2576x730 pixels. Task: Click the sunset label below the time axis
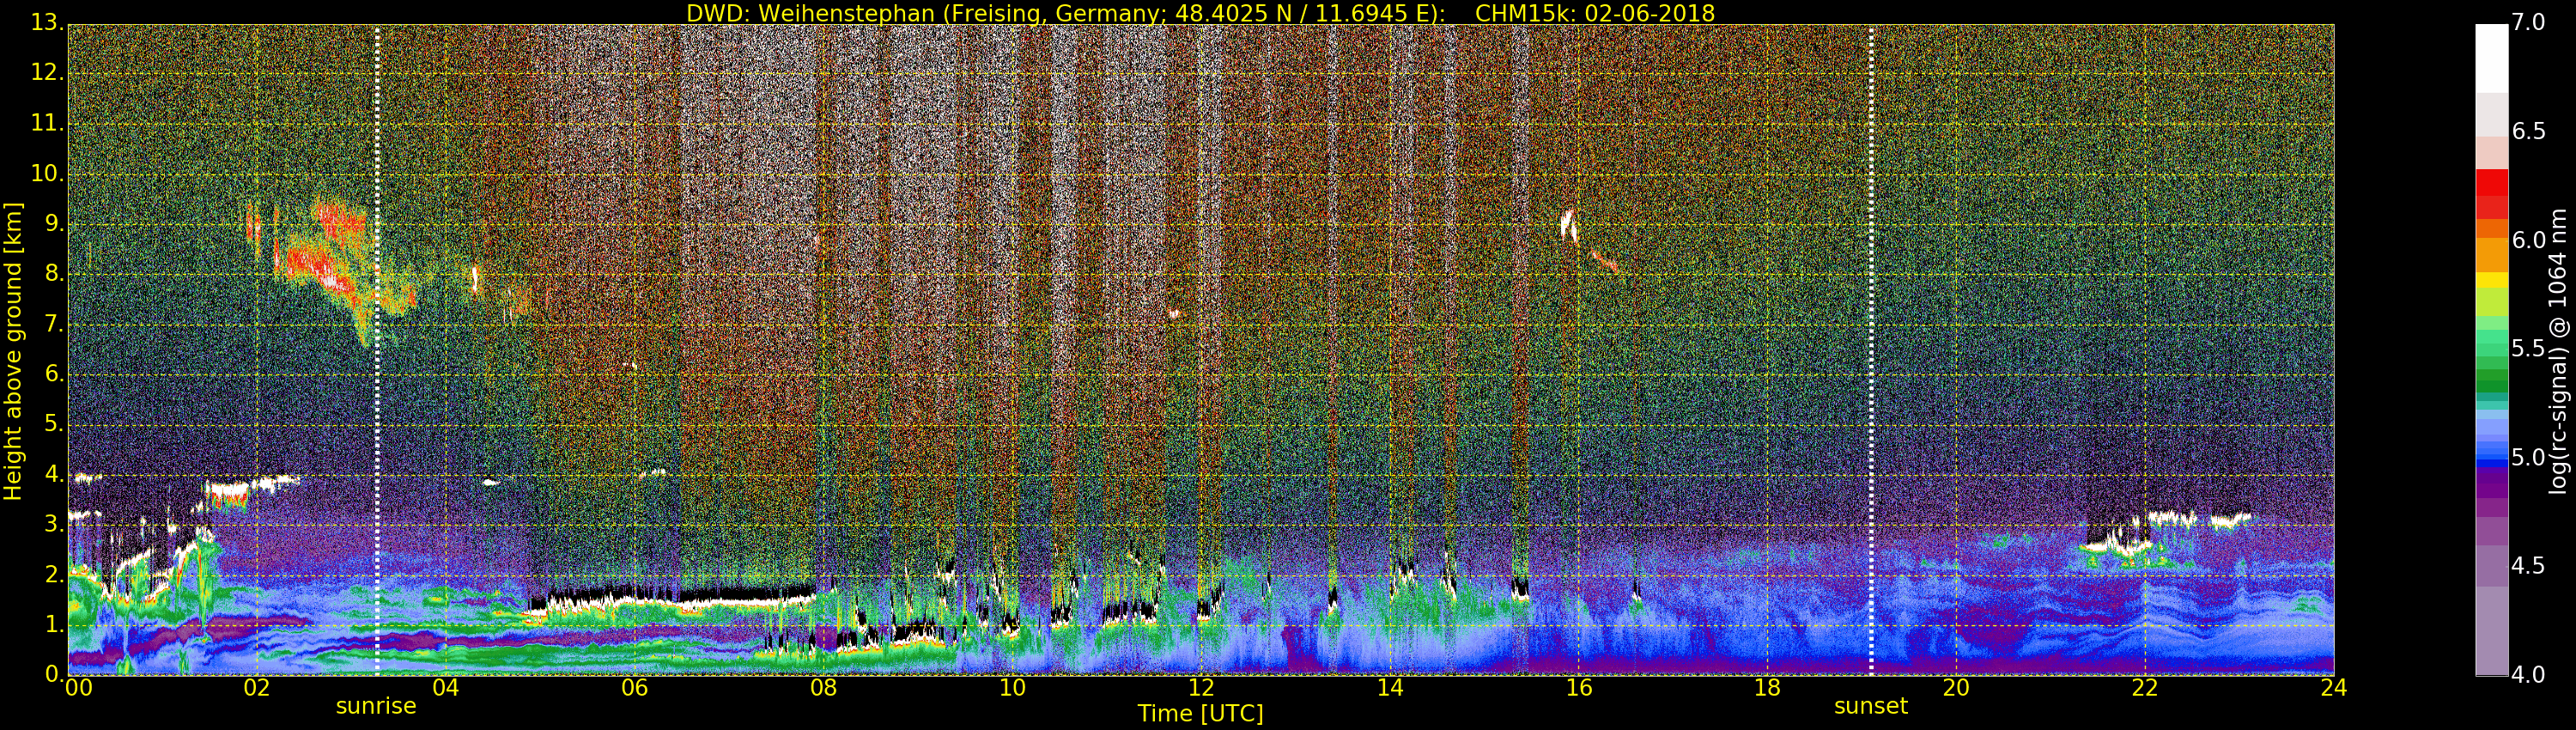(x=1870, y=706)
